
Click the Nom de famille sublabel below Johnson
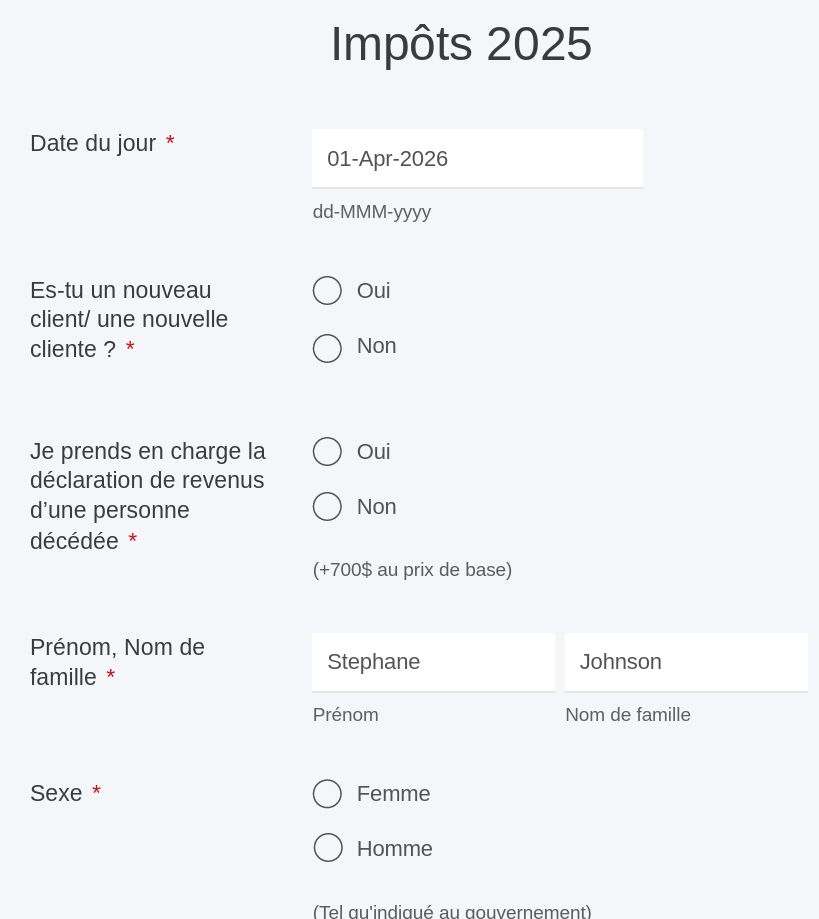pyautogui.click(x=628, y=715)
